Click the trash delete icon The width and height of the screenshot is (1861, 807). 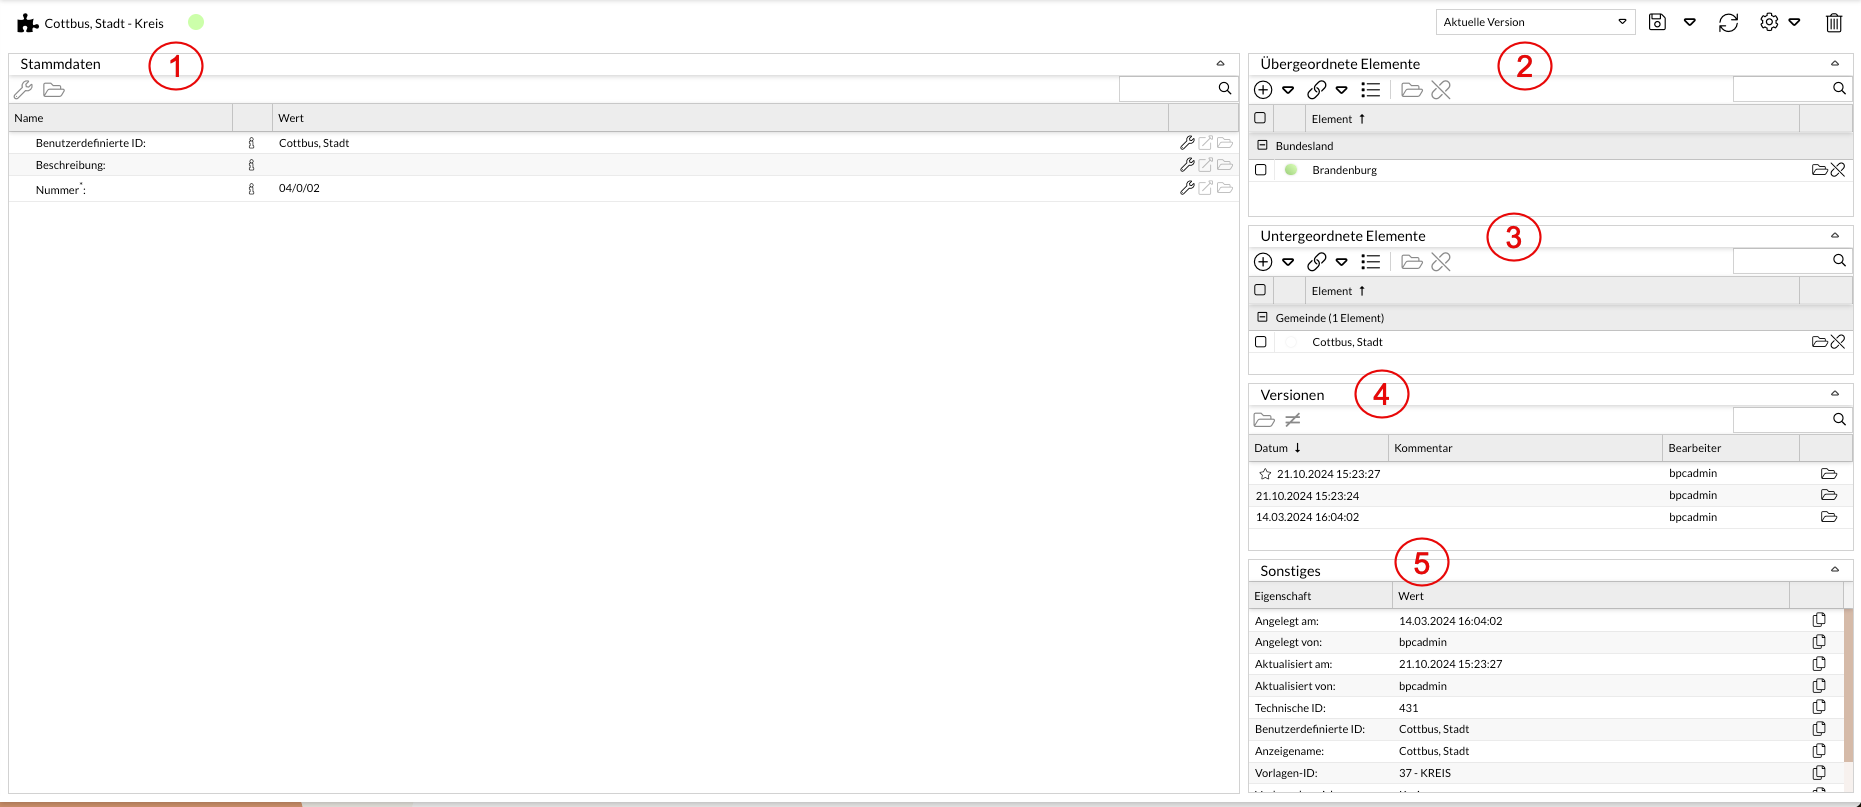(1834, 22)
